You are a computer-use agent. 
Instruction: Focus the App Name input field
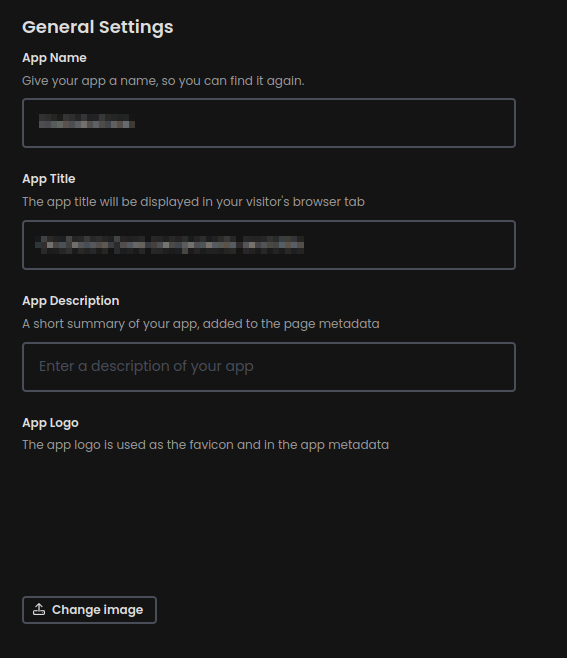tap(269, 123)
